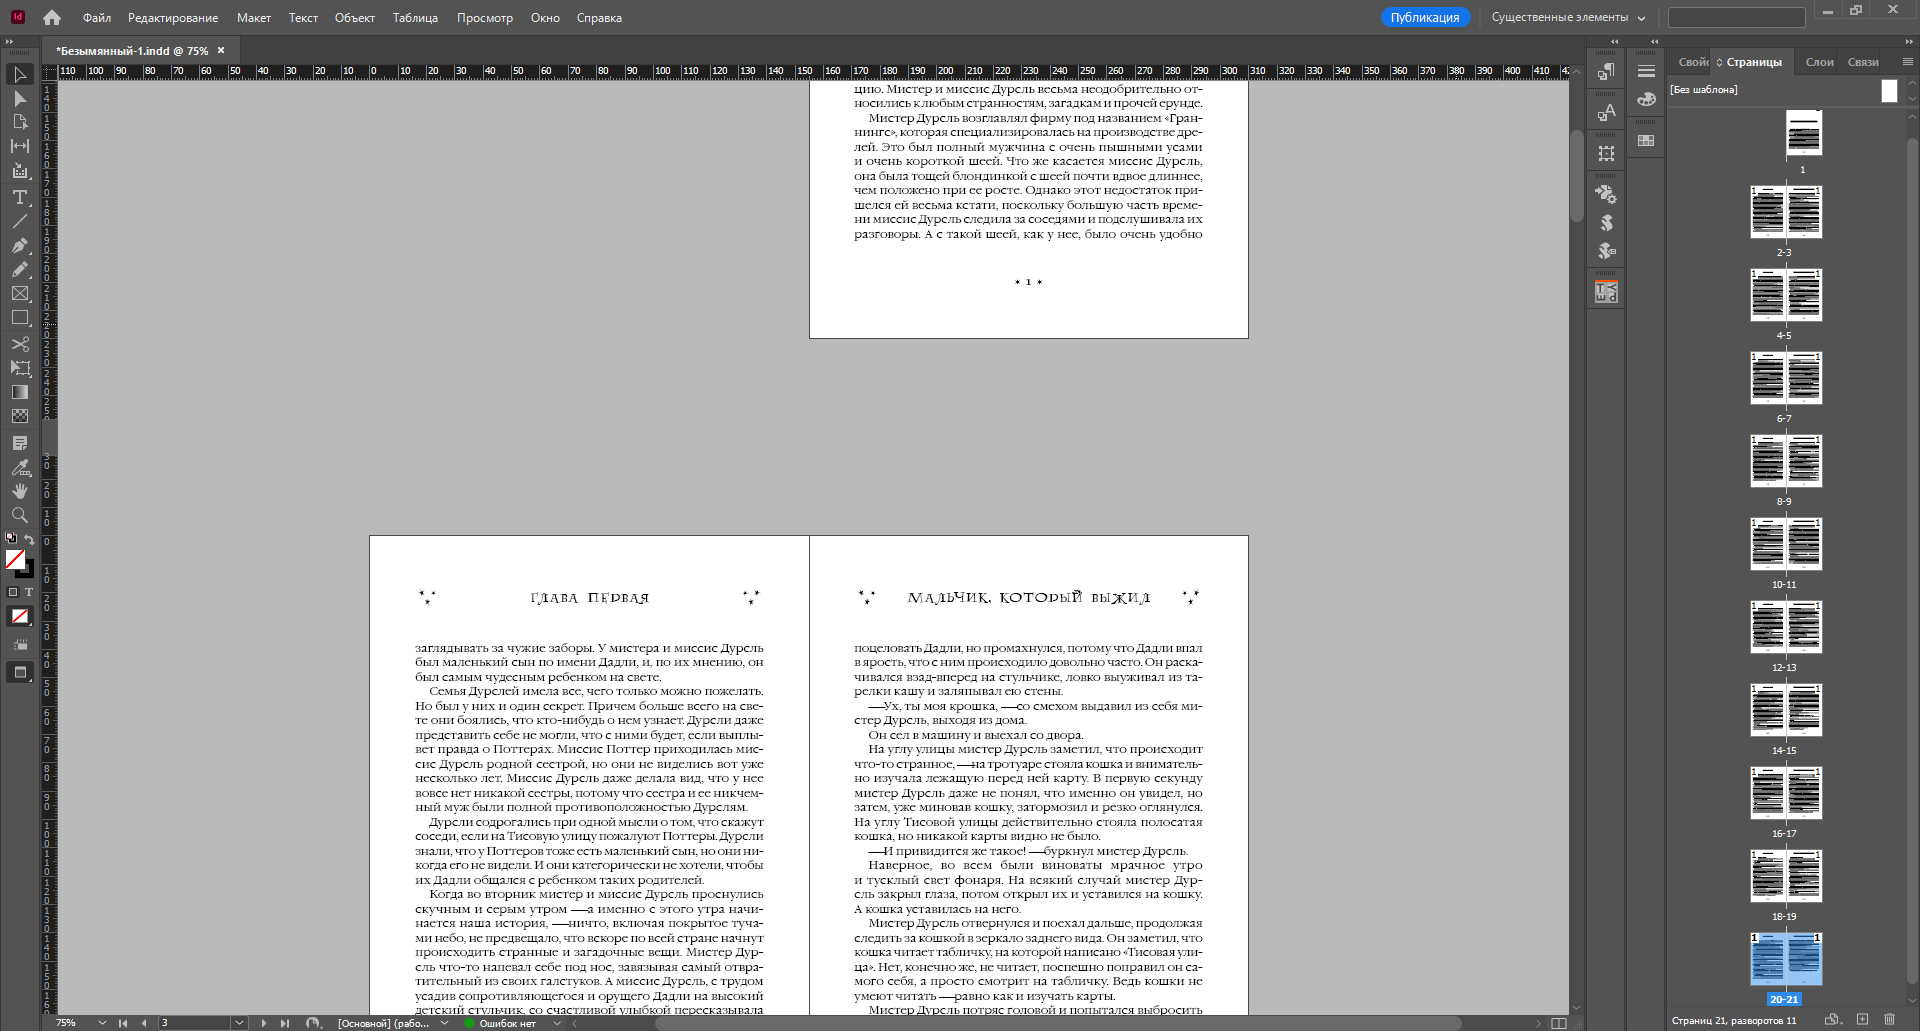The image size is (1920, 1031).
Task: Click the 'Публикация' button
Action: [x=1425, y=18]
